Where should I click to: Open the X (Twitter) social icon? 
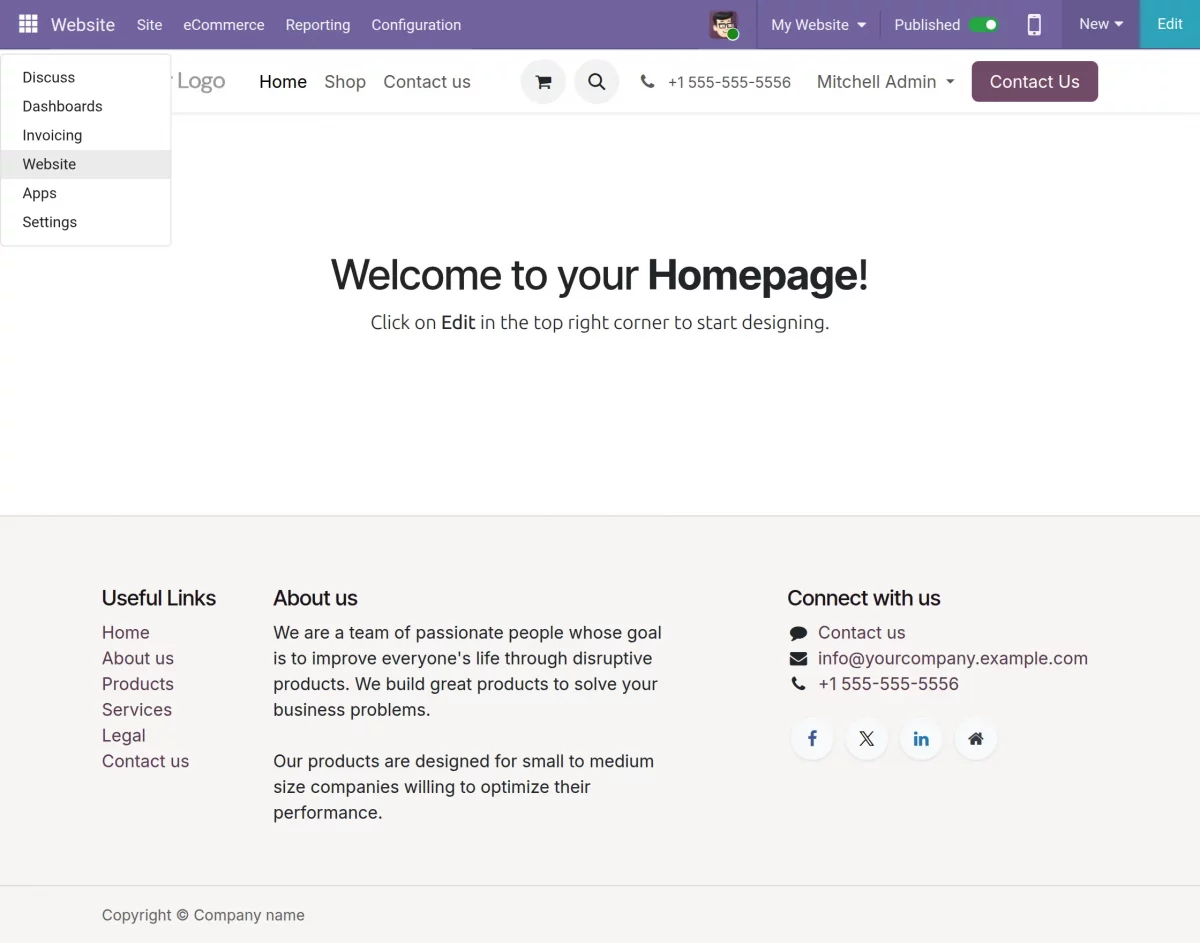pyautogui.click(x=866, y=739)
